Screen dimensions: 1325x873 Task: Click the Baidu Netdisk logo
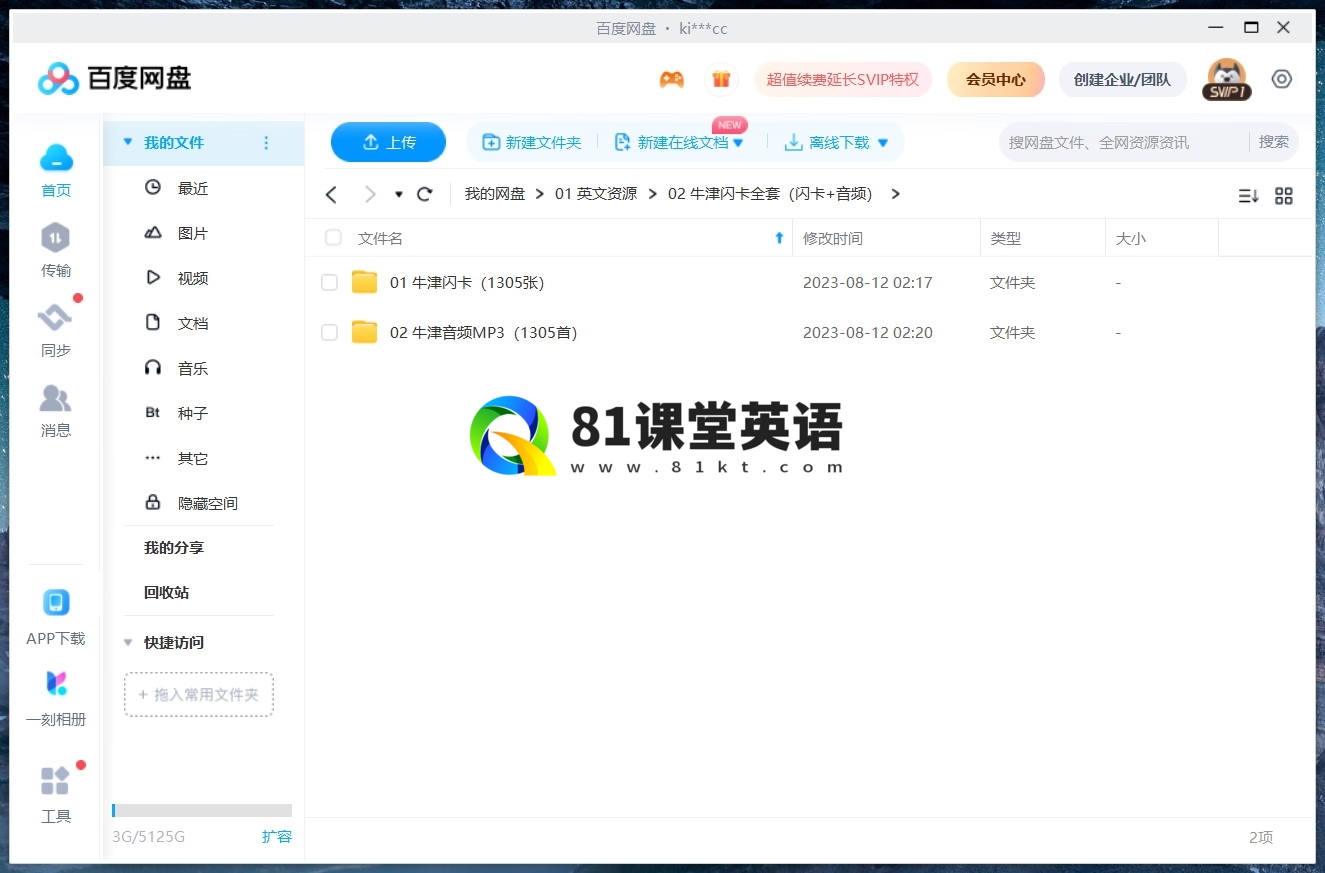114,78
